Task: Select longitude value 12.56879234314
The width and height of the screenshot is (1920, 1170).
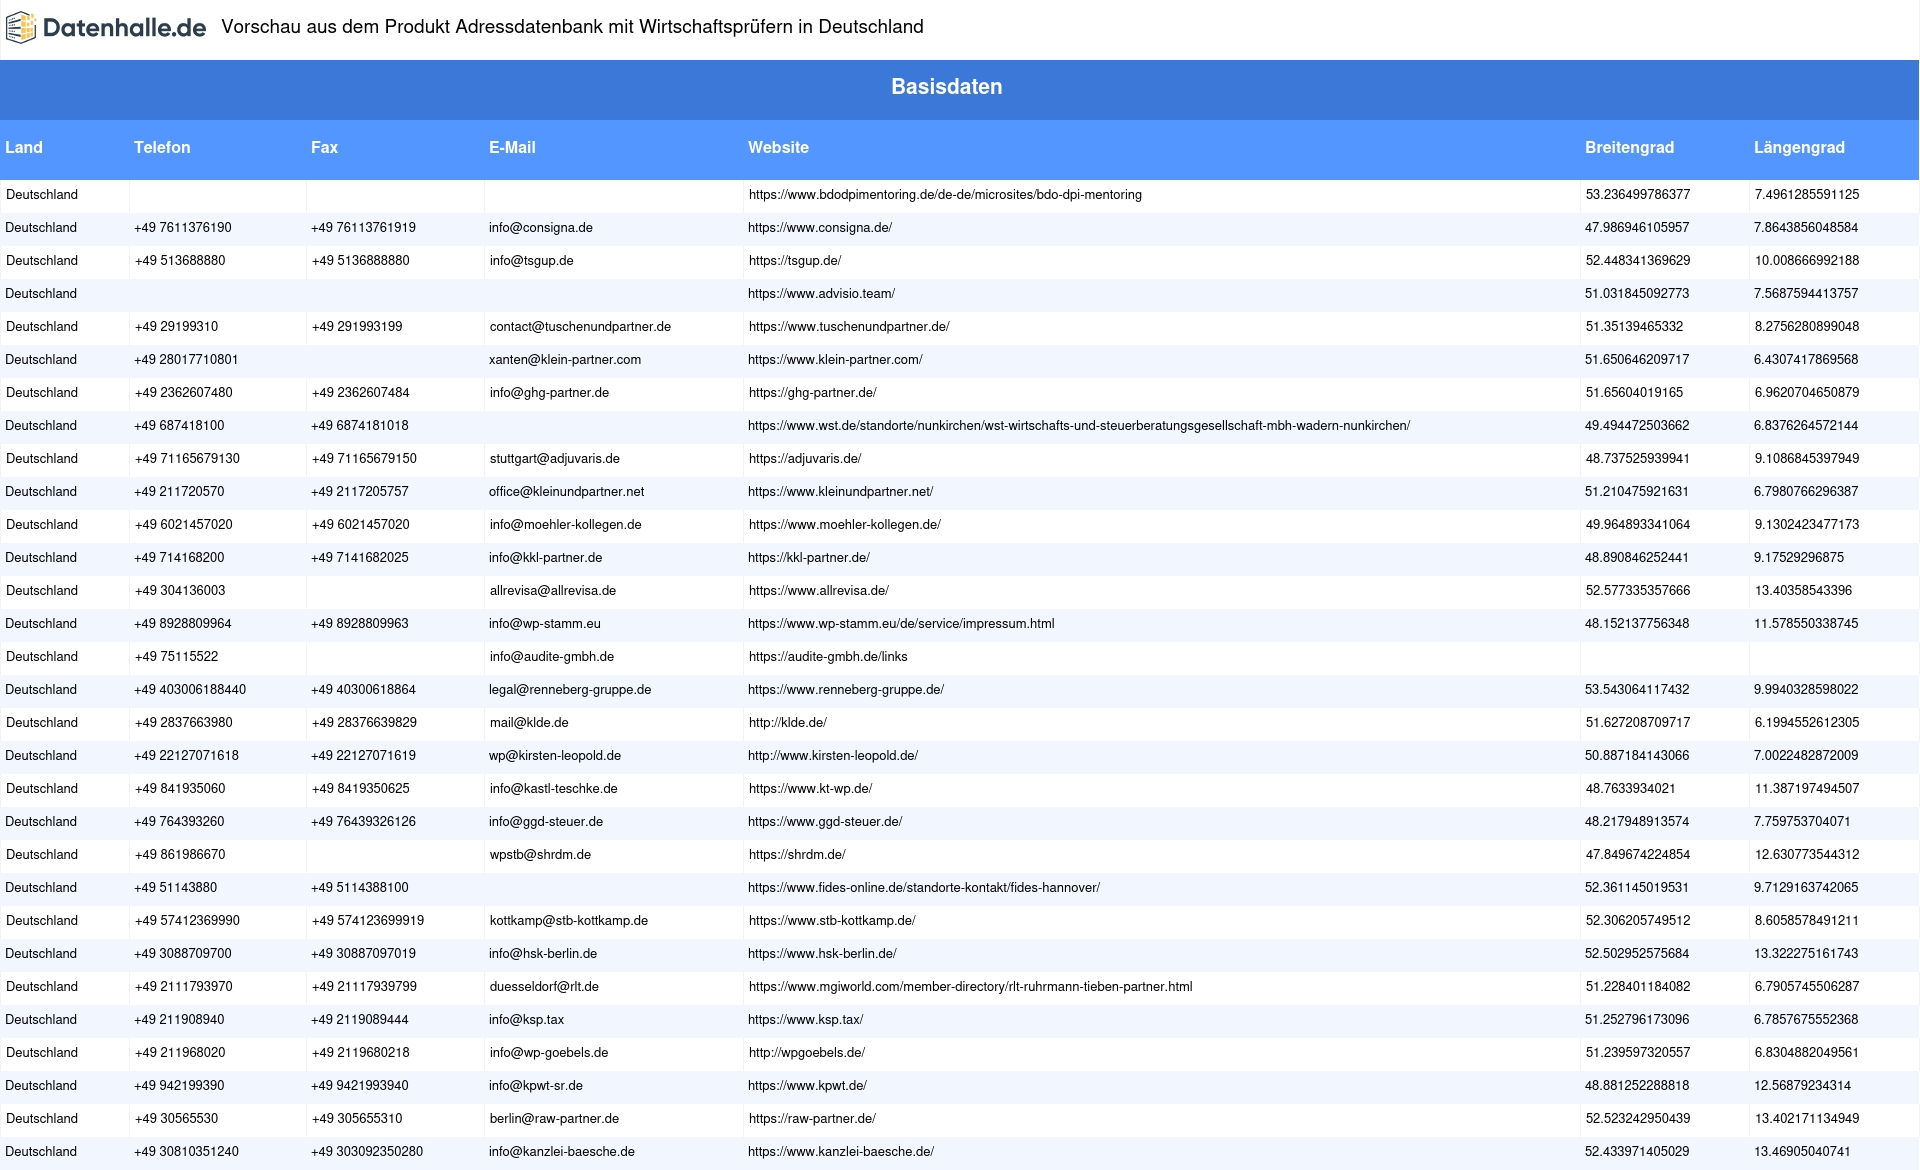Action: pyautogui.click(x=1802, y=1086)
